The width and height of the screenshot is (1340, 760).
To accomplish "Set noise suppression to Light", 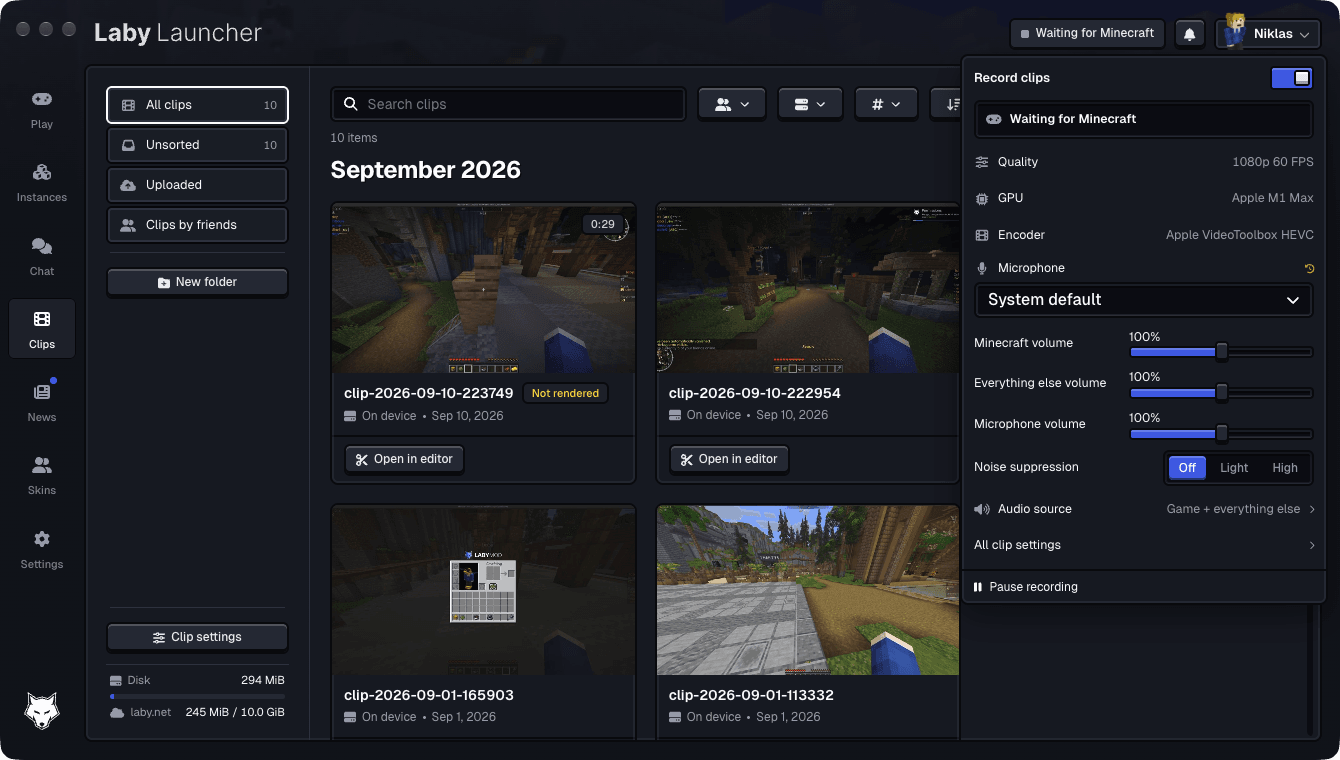I will click(1234, 468).
